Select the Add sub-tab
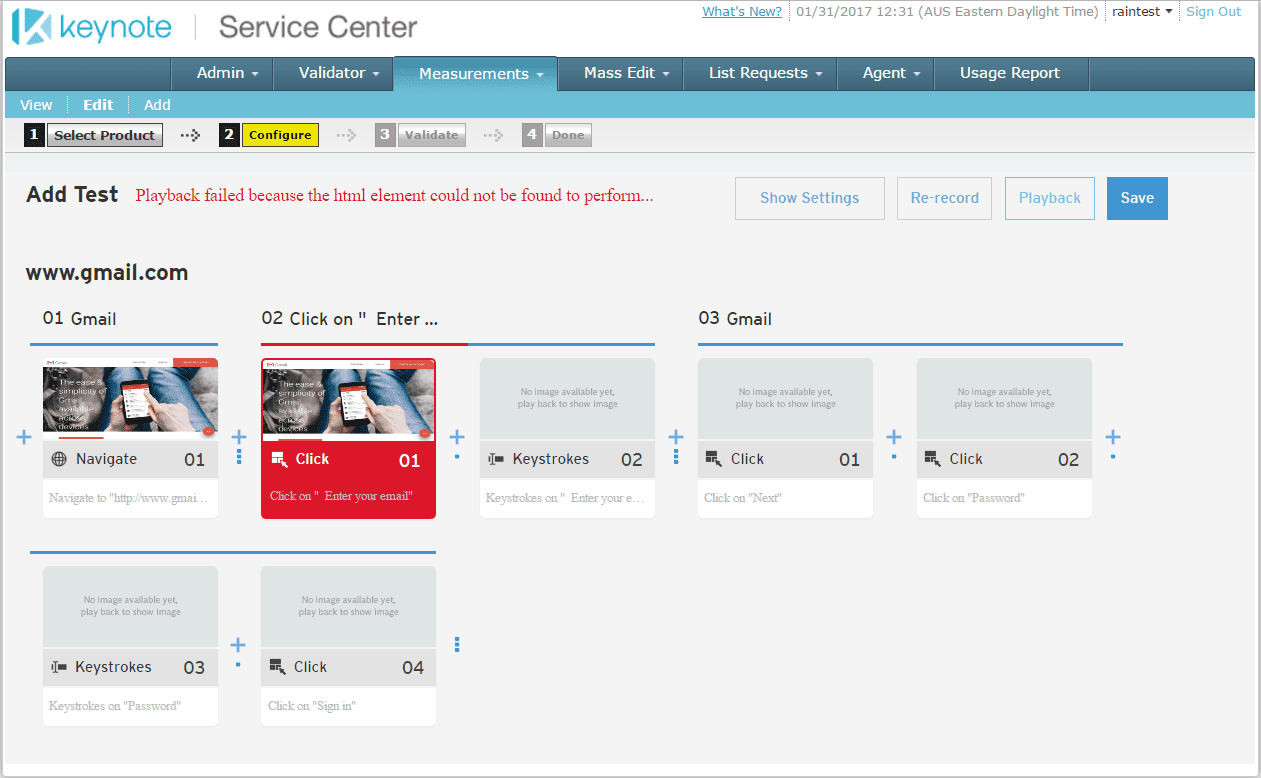Viewport: 1261px width, 778px height. (157, 105)
